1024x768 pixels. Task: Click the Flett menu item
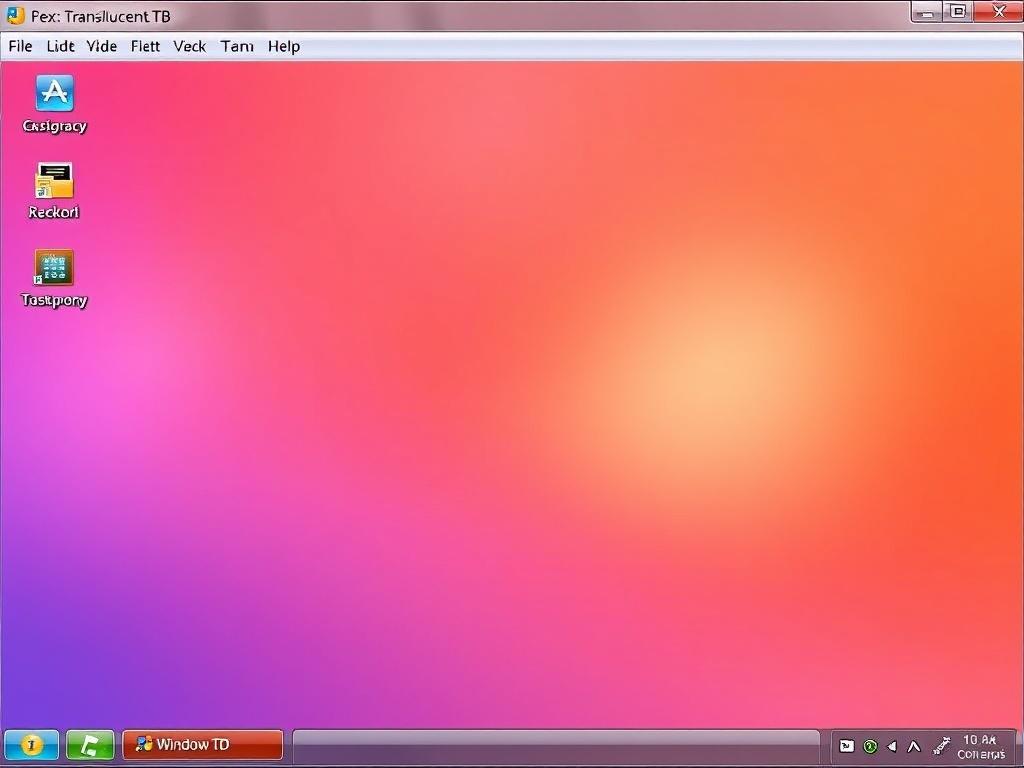145,46
